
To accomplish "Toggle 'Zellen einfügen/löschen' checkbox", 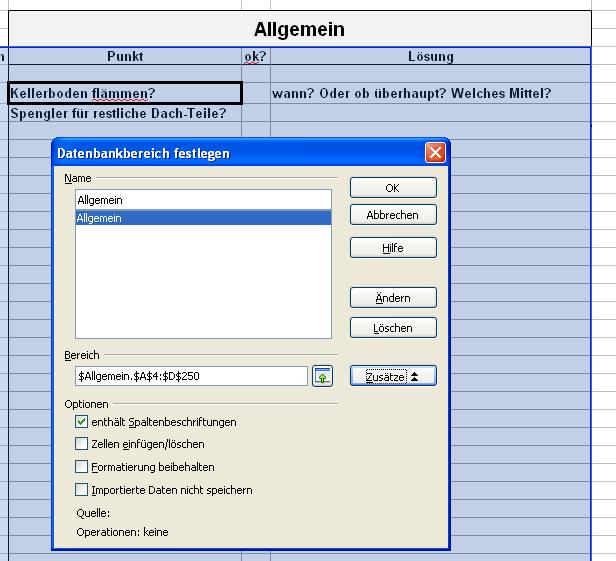I will click(x=82, y=444).
